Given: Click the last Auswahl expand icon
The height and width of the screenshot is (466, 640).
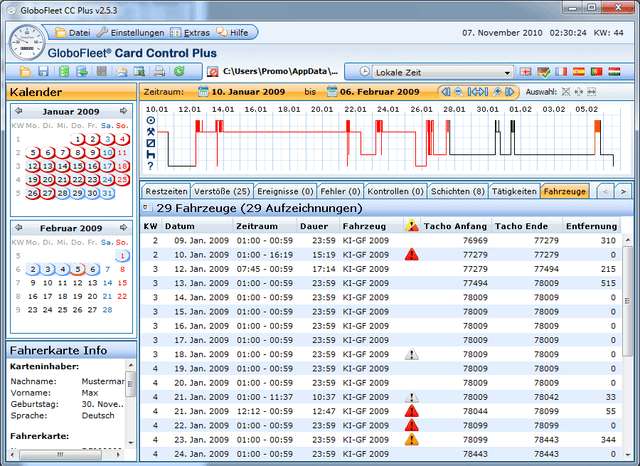Looking at the screenshot, I should pos(592,92).
